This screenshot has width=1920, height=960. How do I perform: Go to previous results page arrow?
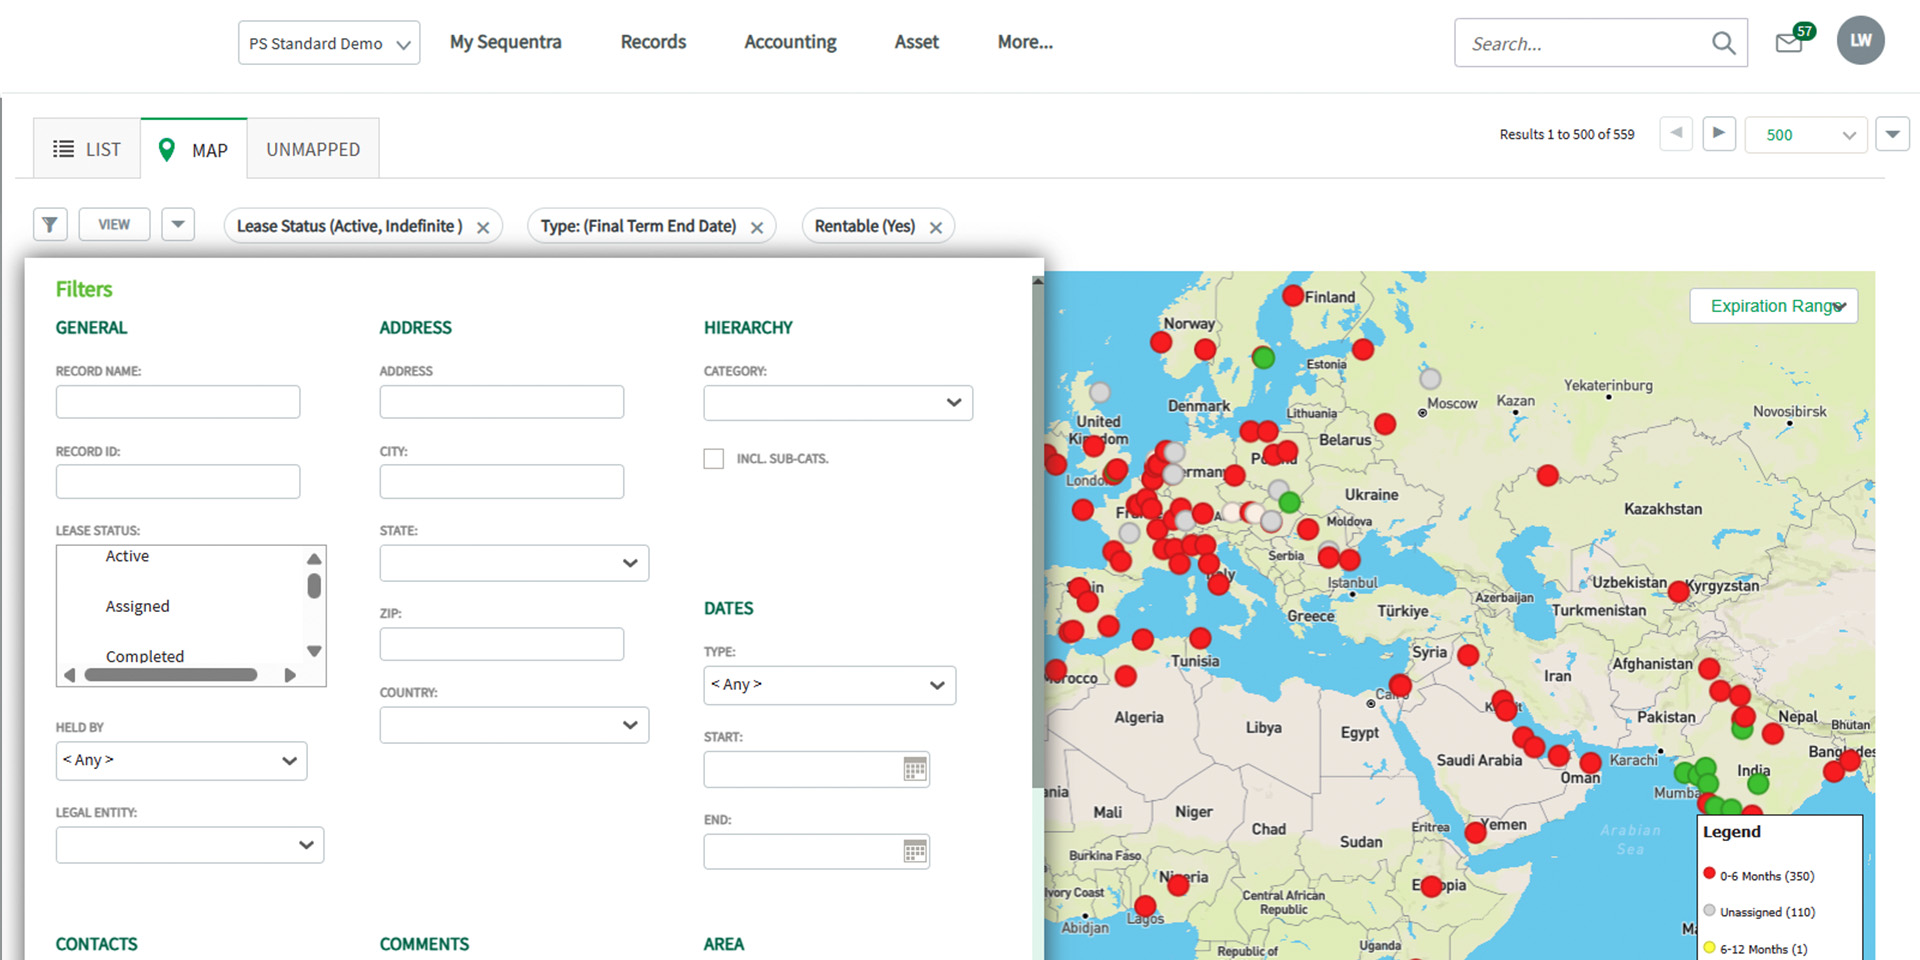pyautogui.click(x=1676, y=133)
